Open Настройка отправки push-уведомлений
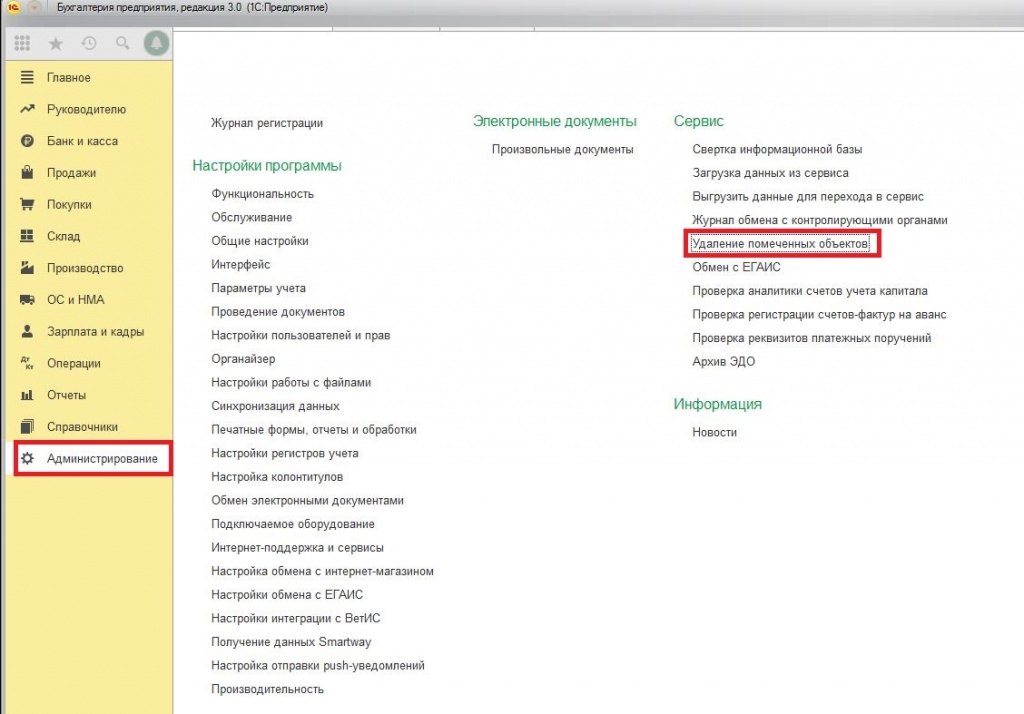The height and width of the screenshot is (714, 1024). 317,666
